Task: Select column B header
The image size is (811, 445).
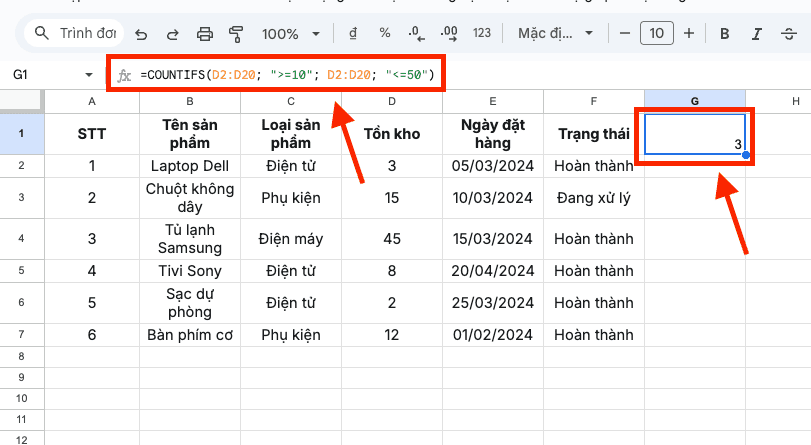Action: coord(190,101)
